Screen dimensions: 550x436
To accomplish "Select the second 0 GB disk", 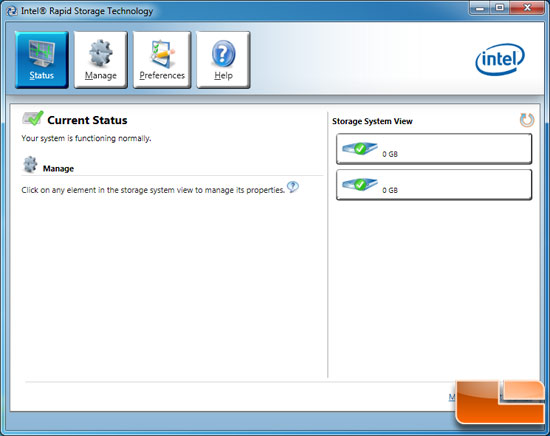I will [x=434, y=185].
